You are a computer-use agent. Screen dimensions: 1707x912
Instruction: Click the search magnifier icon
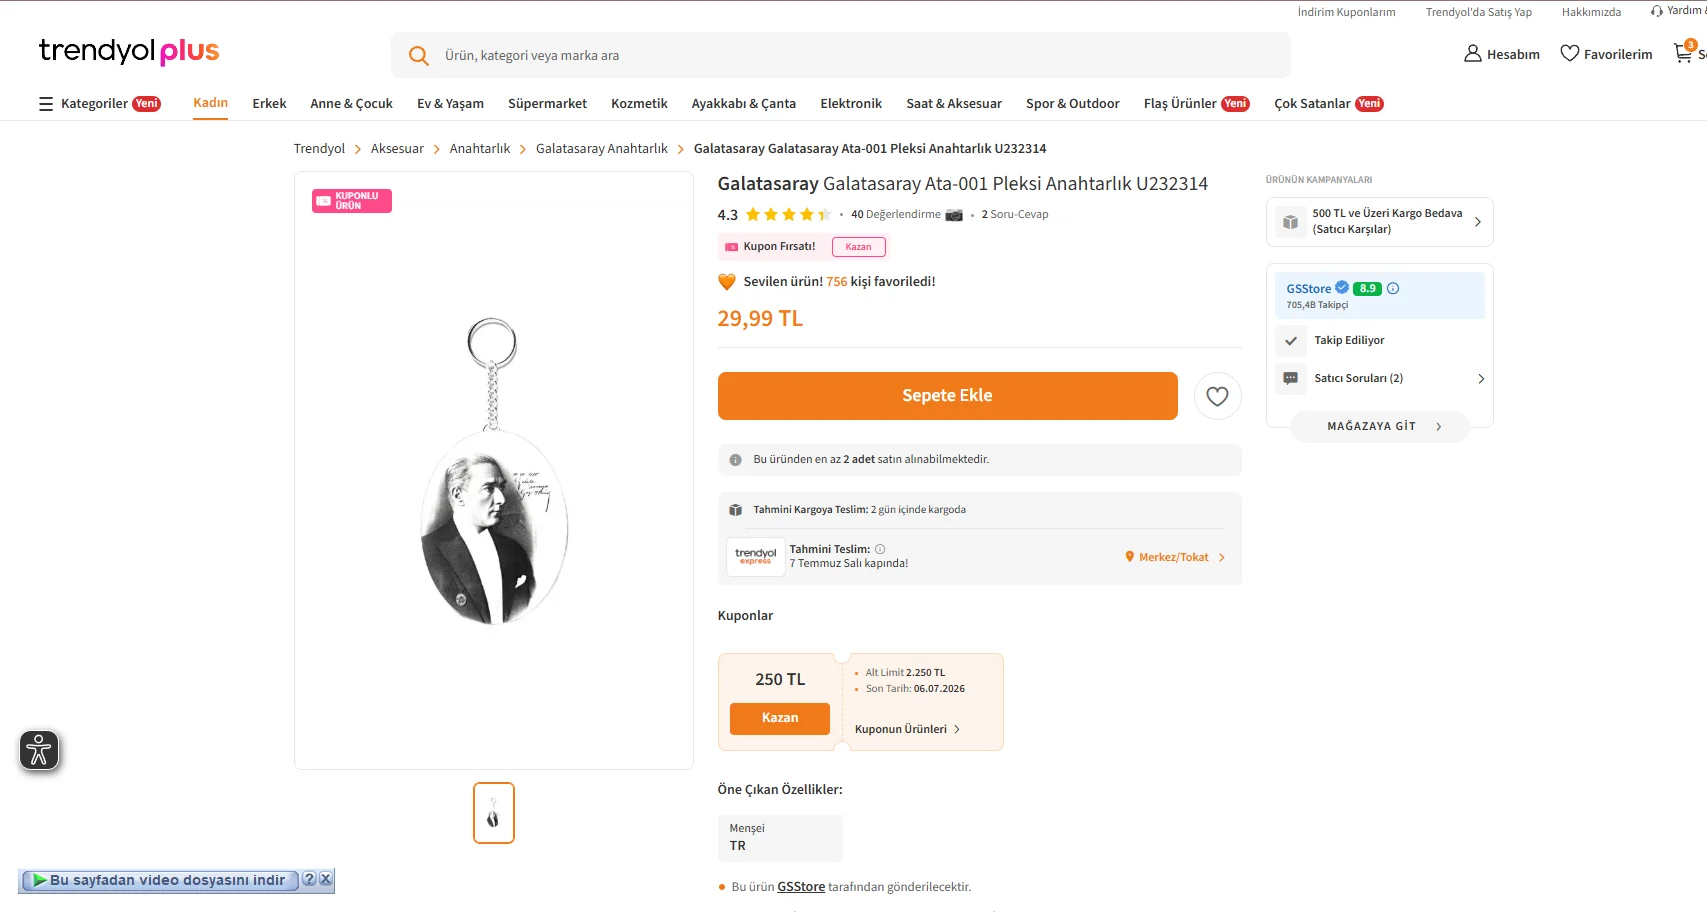coord(419,56)
